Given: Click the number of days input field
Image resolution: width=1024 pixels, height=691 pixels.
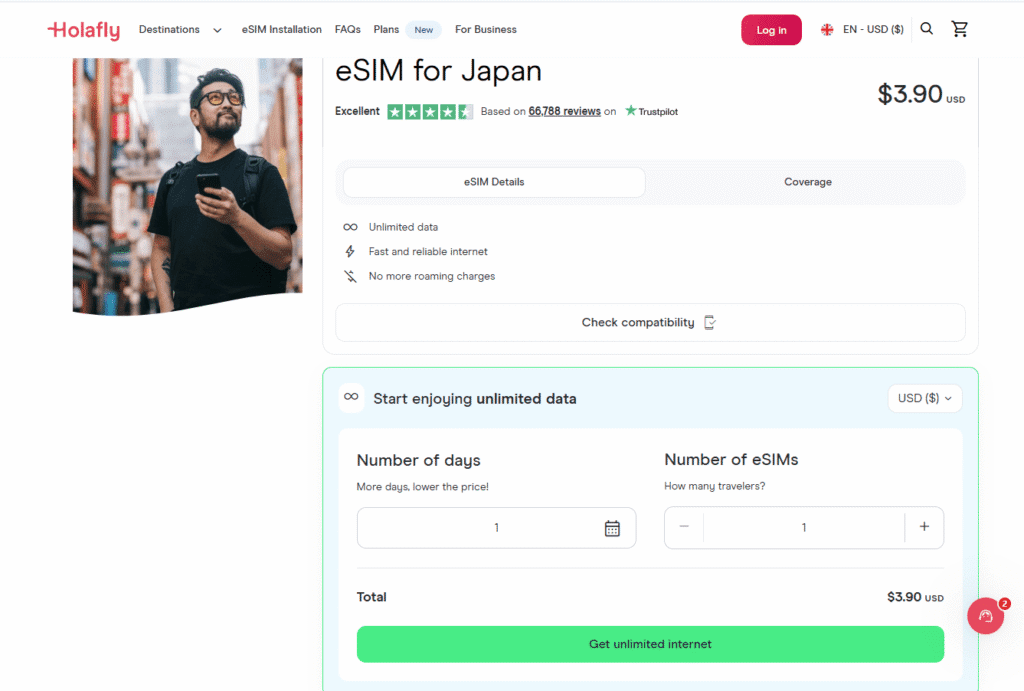Looking at the screenshot, I should [497, 527].
